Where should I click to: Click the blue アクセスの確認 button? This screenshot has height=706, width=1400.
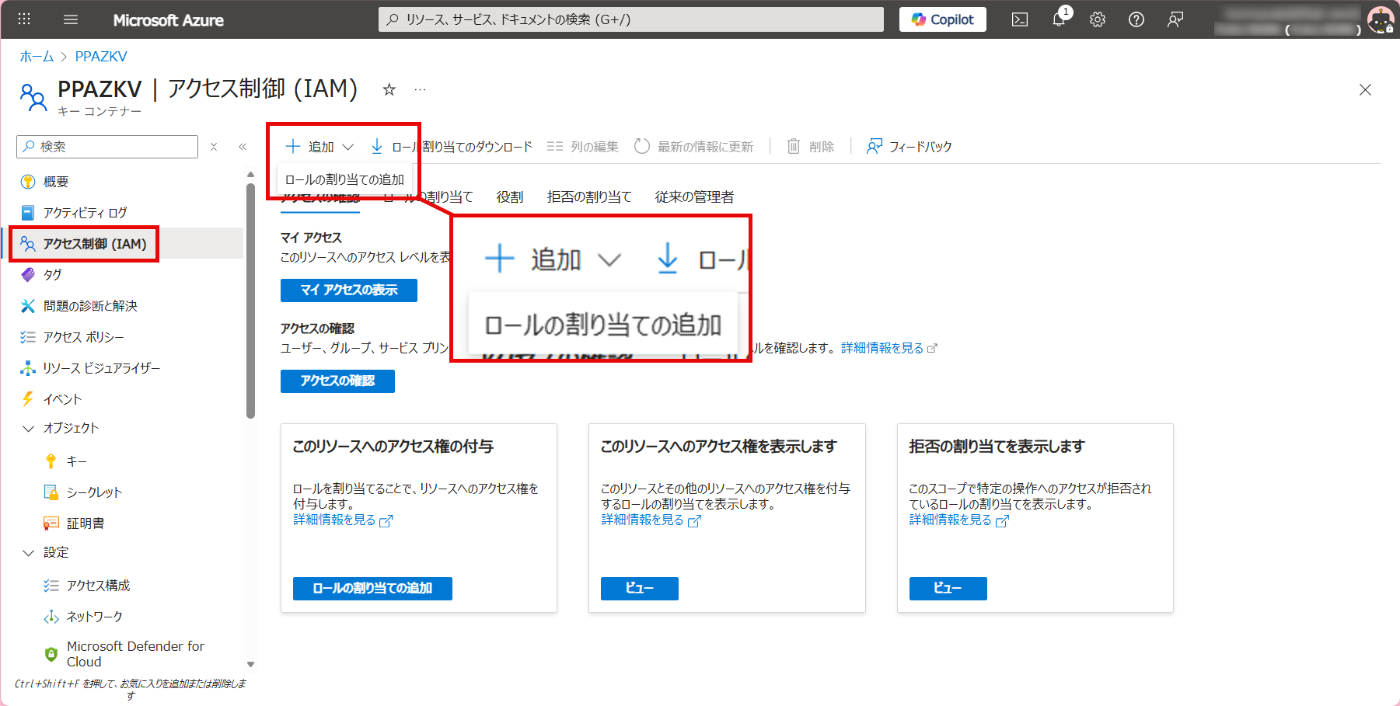point(338,381)
